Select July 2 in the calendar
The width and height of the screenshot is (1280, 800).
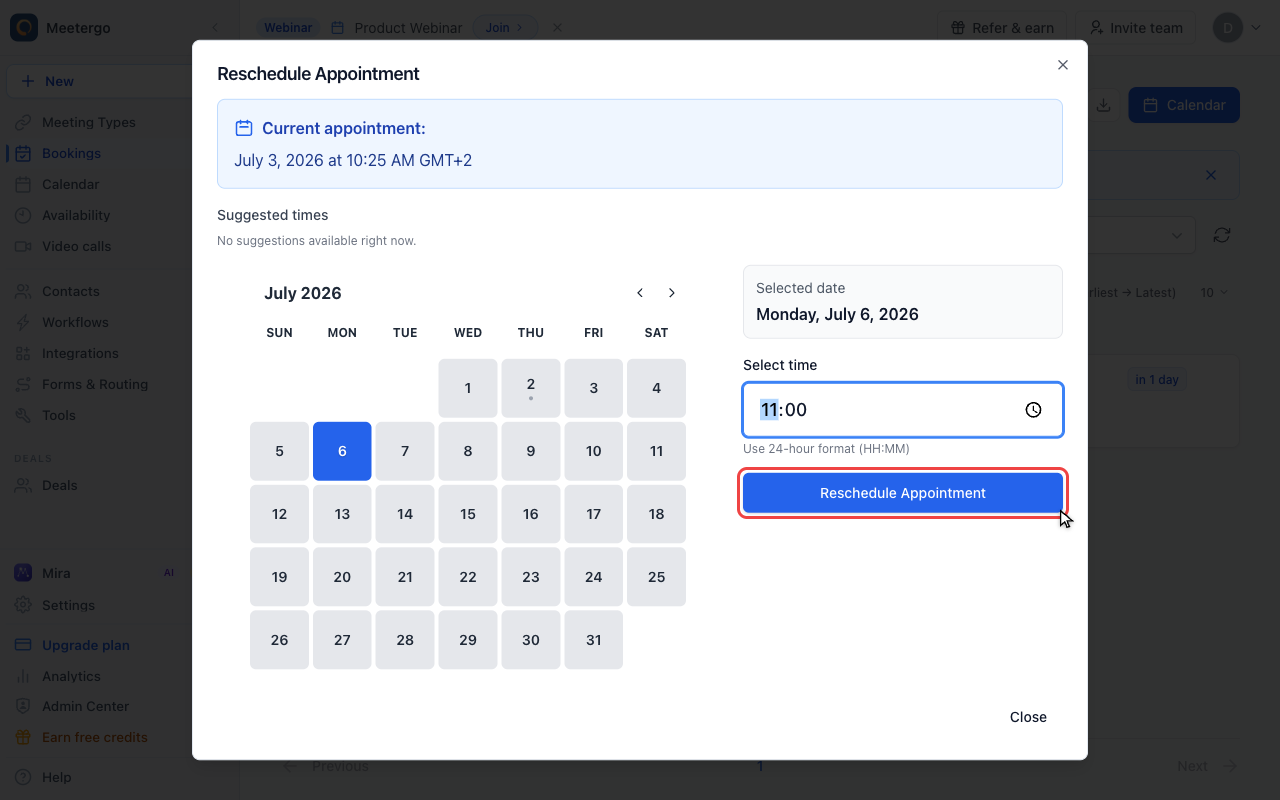531,388
